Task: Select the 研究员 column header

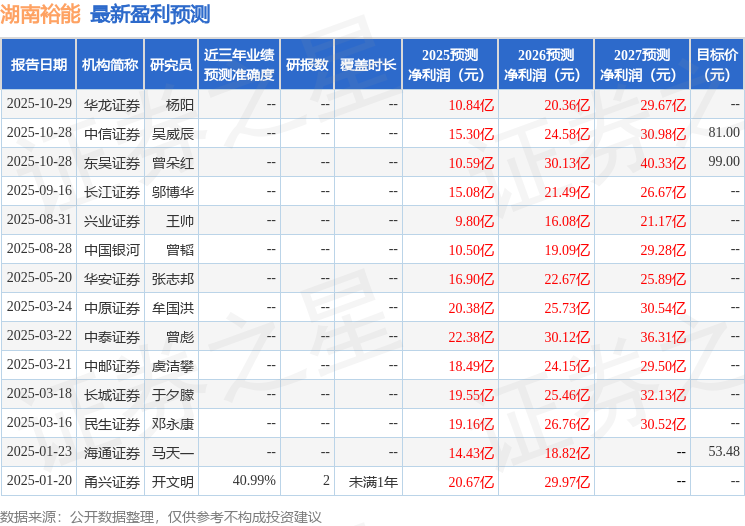Action: pyautogui.click(x=171, y=64)
